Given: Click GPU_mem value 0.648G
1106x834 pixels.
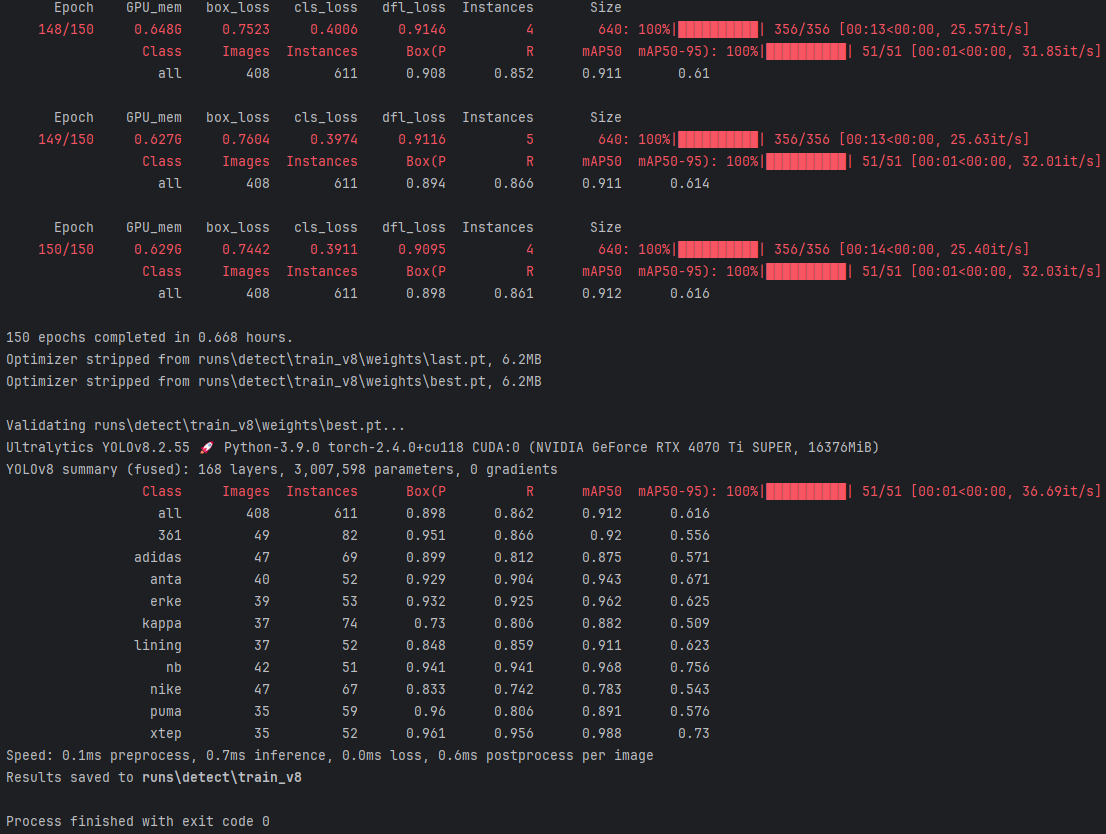Looking at the screenshot, I should point(158,30).
